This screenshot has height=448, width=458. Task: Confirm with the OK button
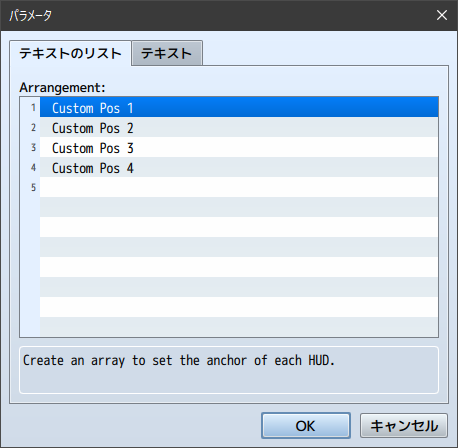pos(306,426)
